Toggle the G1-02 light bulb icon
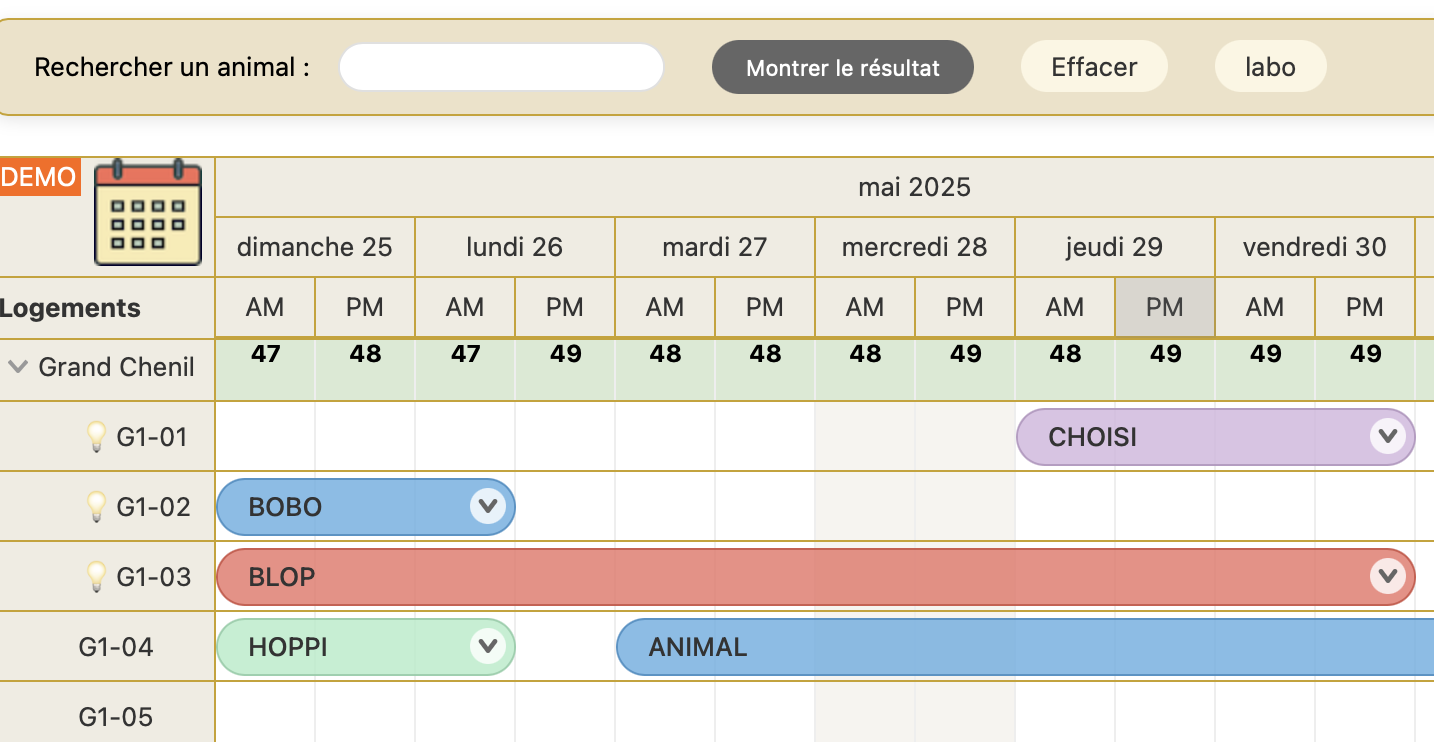This screenshot has width=1434, height=742. tap(96, 506)
